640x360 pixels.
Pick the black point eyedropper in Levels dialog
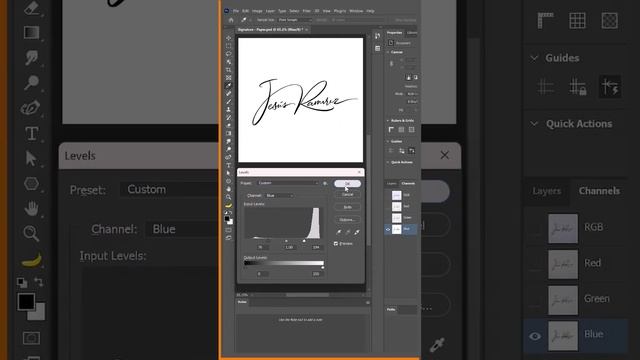338,232
